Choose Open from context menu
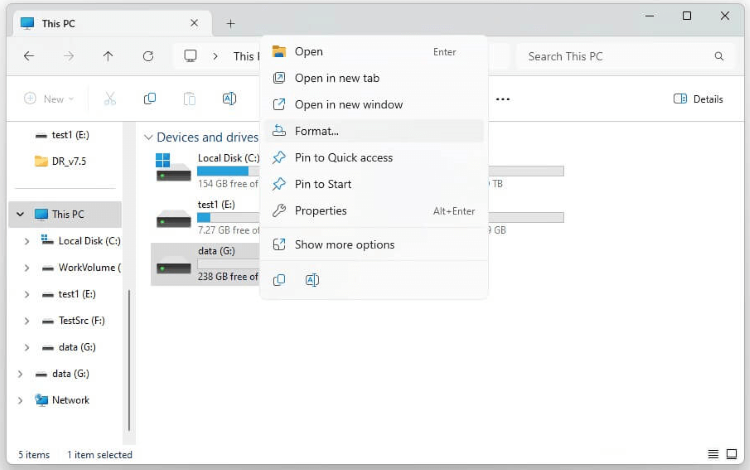 374,52
